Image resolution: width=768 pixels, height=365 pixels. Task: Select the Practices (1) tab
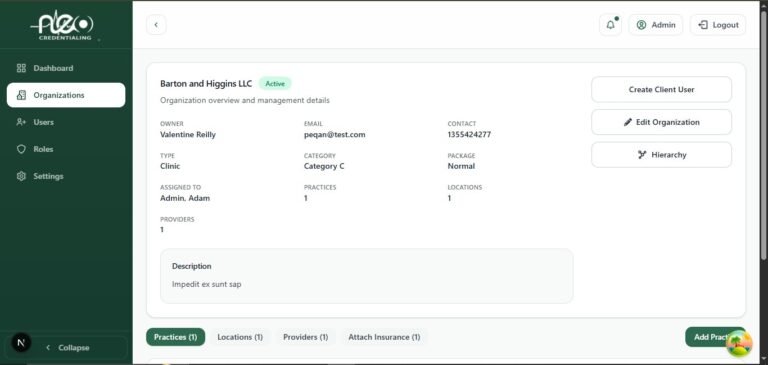coord(175,337)
